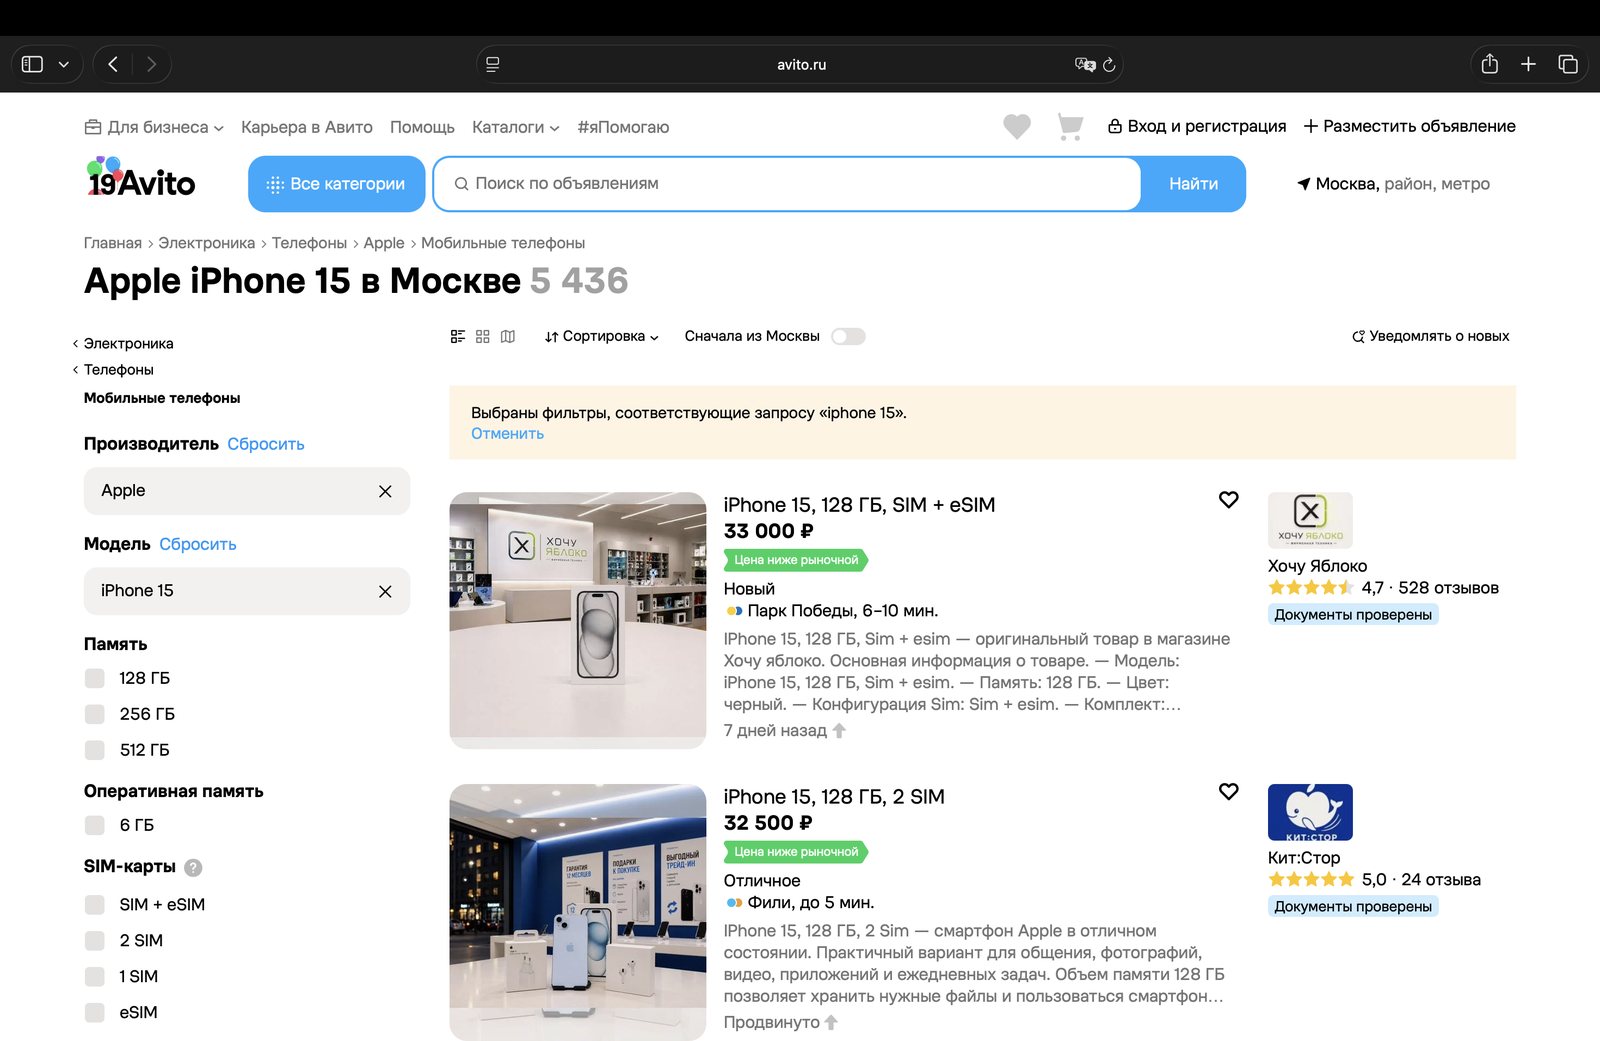Switch to map view icon
The height and width of the screenshot is (1041, 1600).
(x=508, y=336)
